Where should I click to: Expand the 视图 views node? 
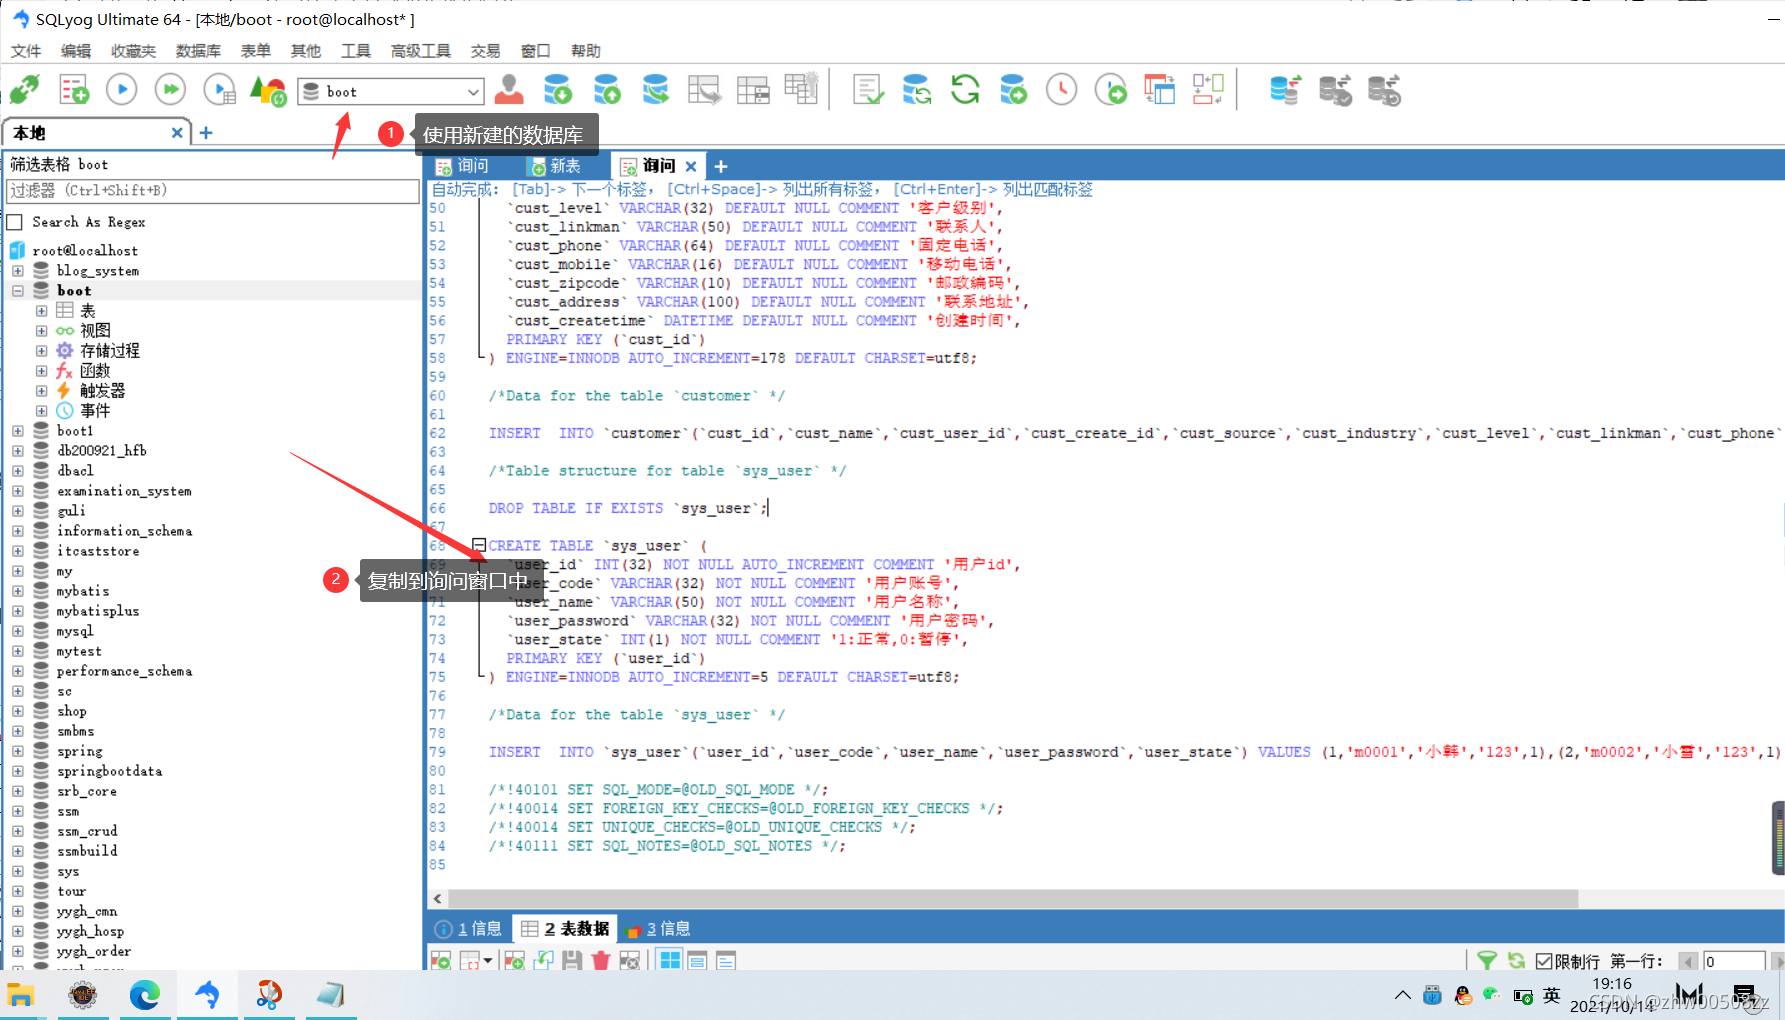coord(42,331)
